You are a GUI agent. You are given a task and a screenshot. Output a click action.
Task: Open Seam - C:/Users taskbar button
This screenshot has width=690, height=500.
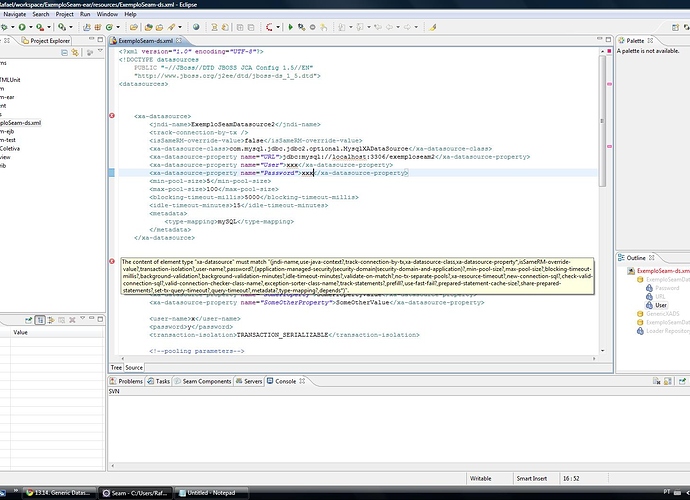click(135, 493)
